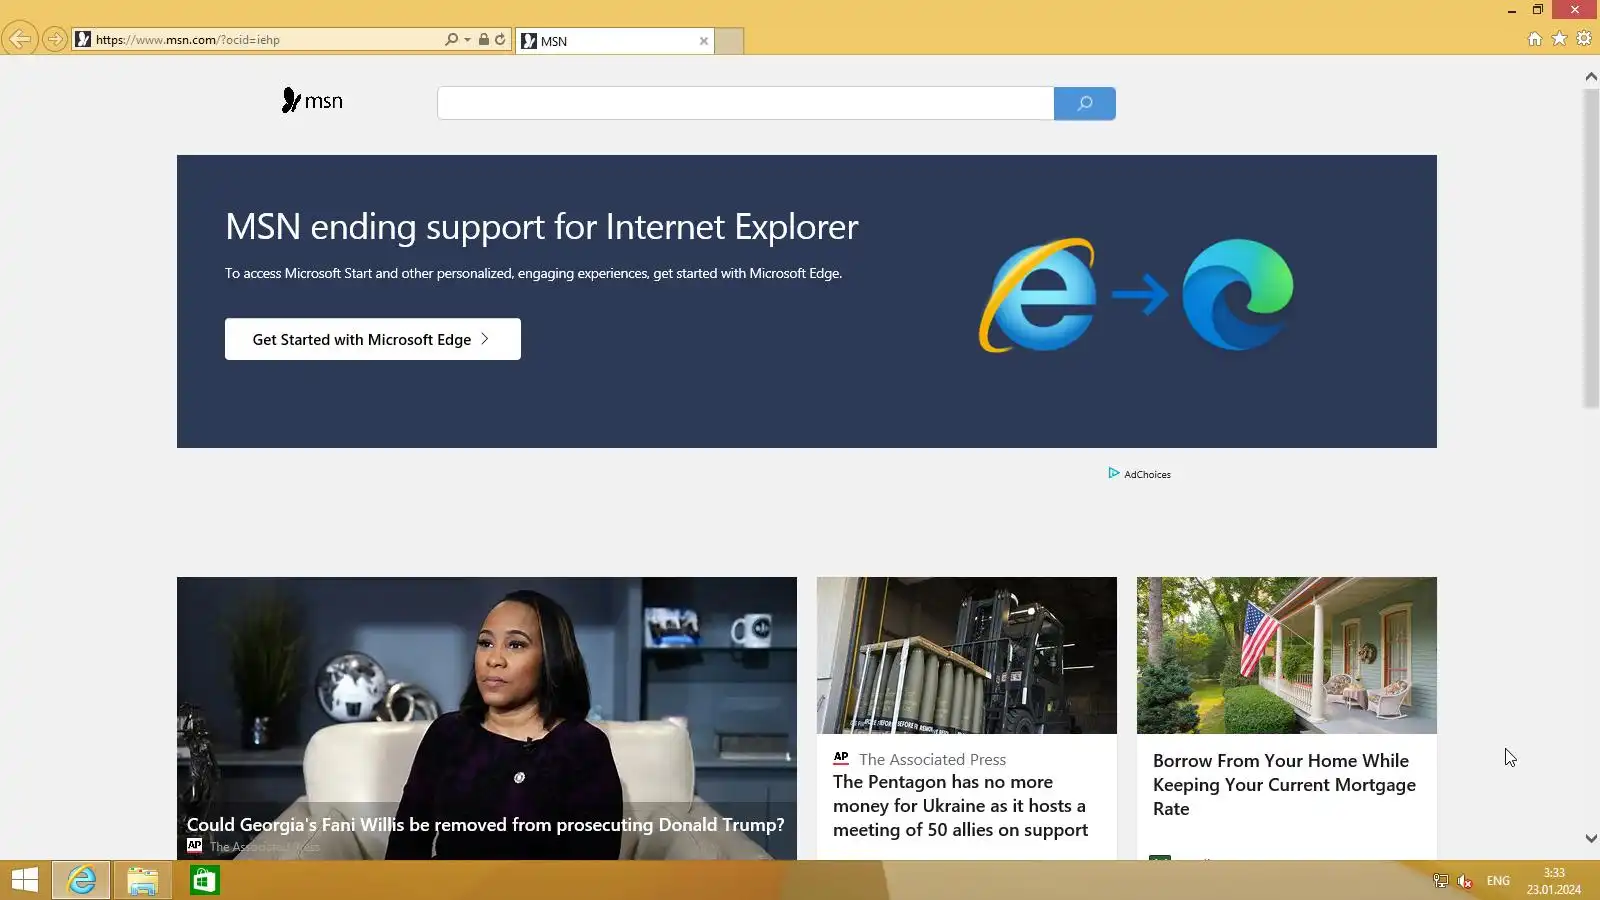The width and height of the screenshot is (1600, 900).
Task: Click the browser Forward arrow button
Action: tap(55, 40)
